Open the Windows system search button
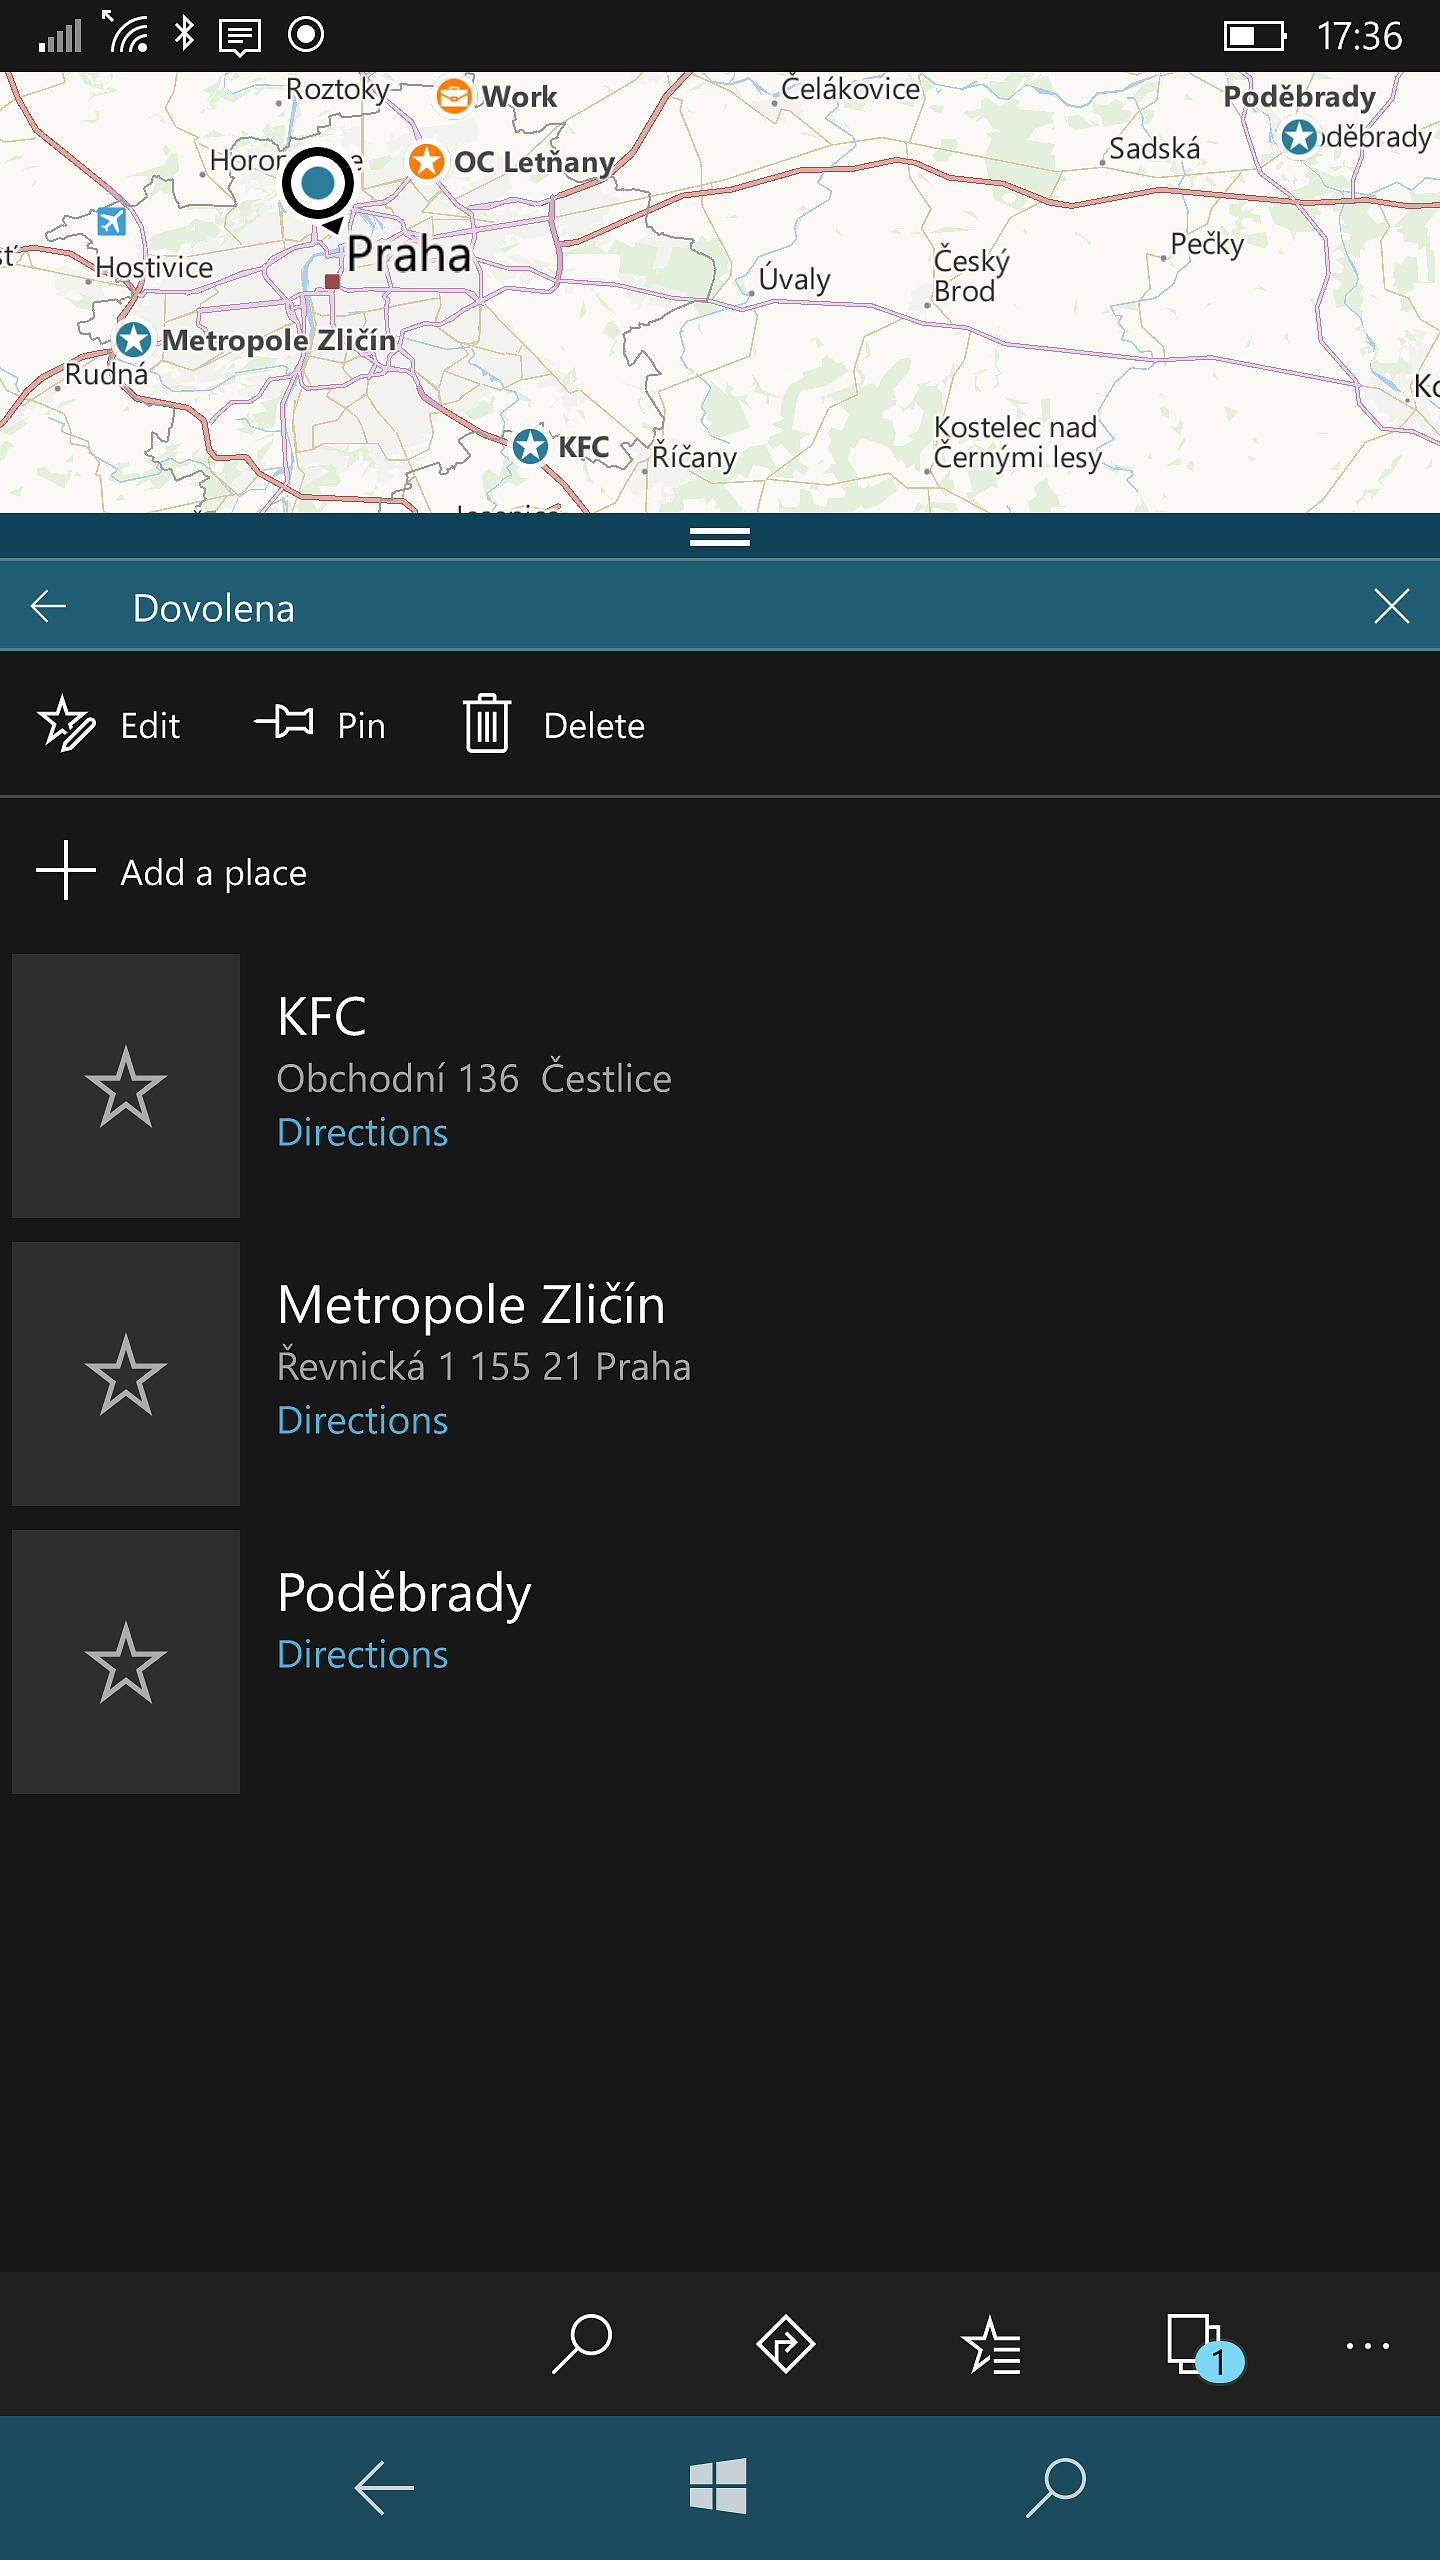The height and width of the screenshot is (2560, 1440). pos(1056,2487)
